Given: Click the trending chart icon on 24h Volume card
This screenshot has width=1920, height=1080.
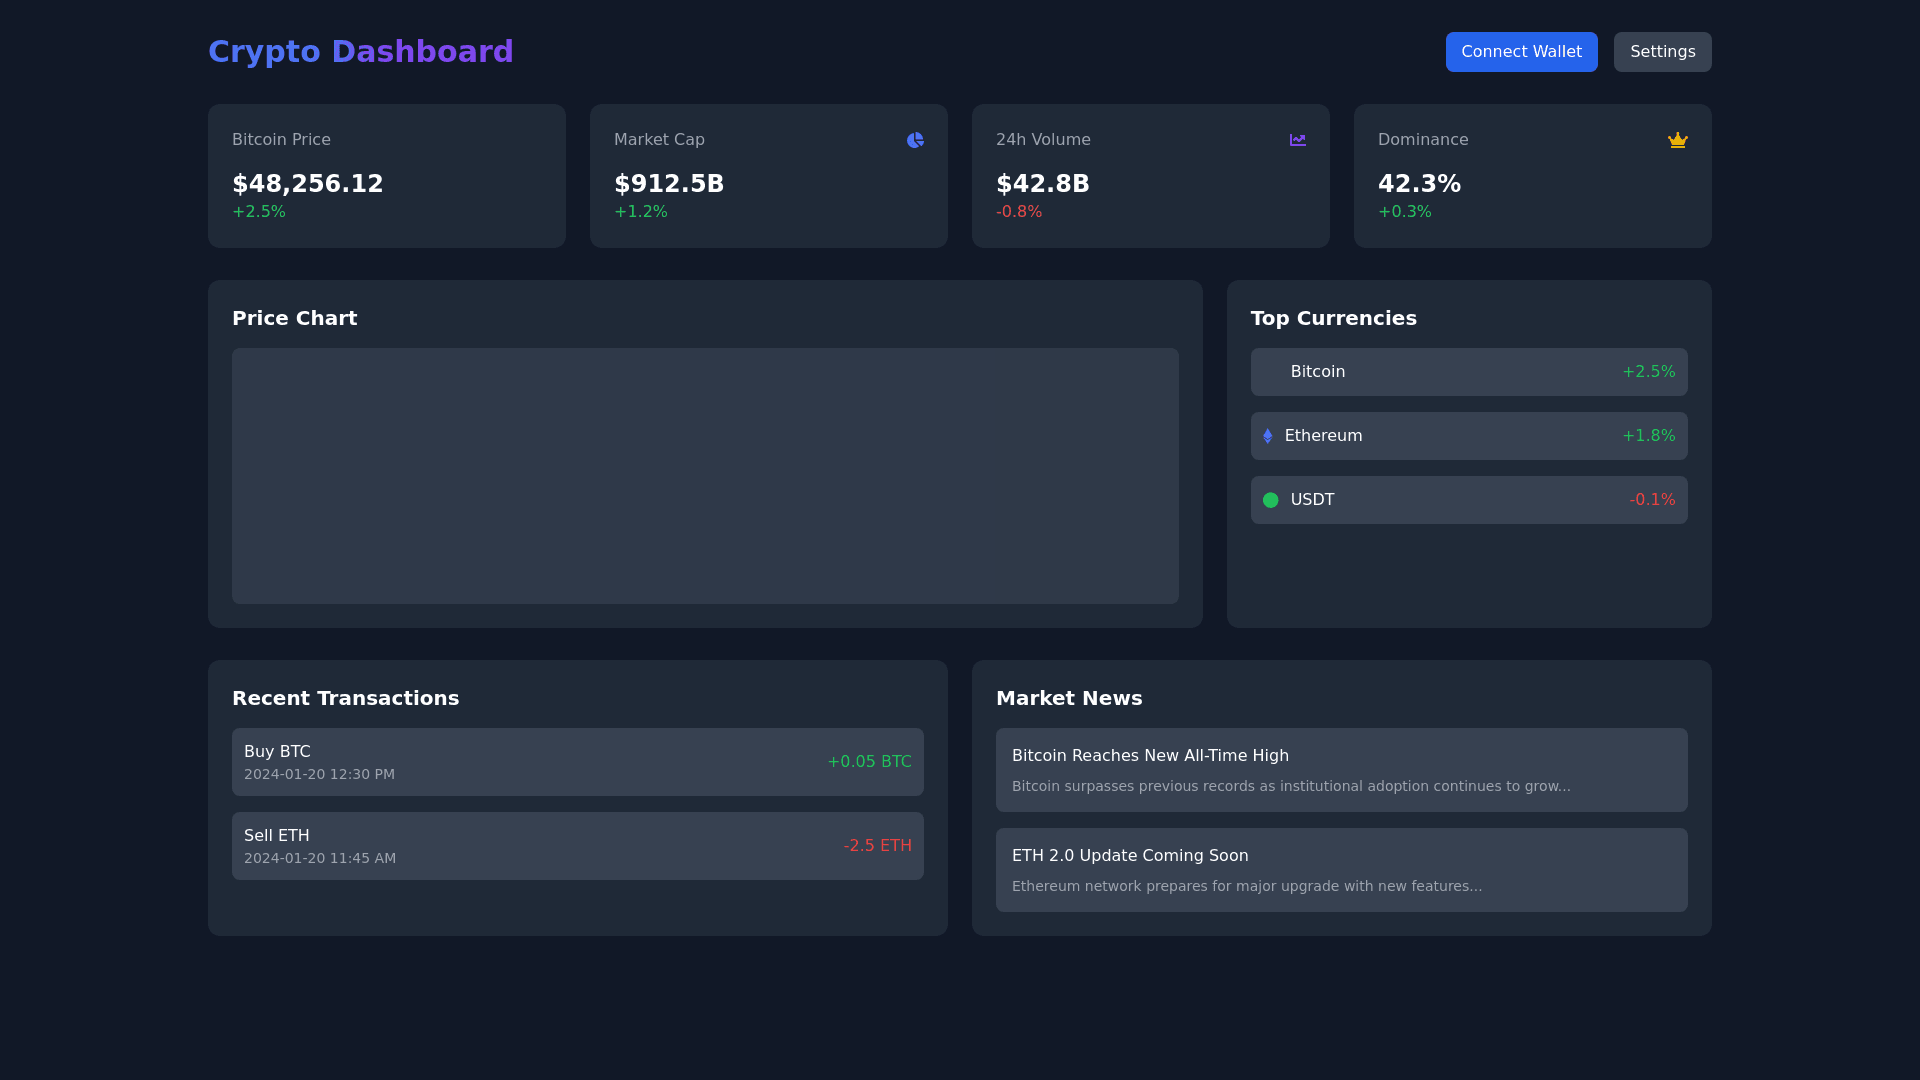Looking at the screenshot, I should [1297, 140].
